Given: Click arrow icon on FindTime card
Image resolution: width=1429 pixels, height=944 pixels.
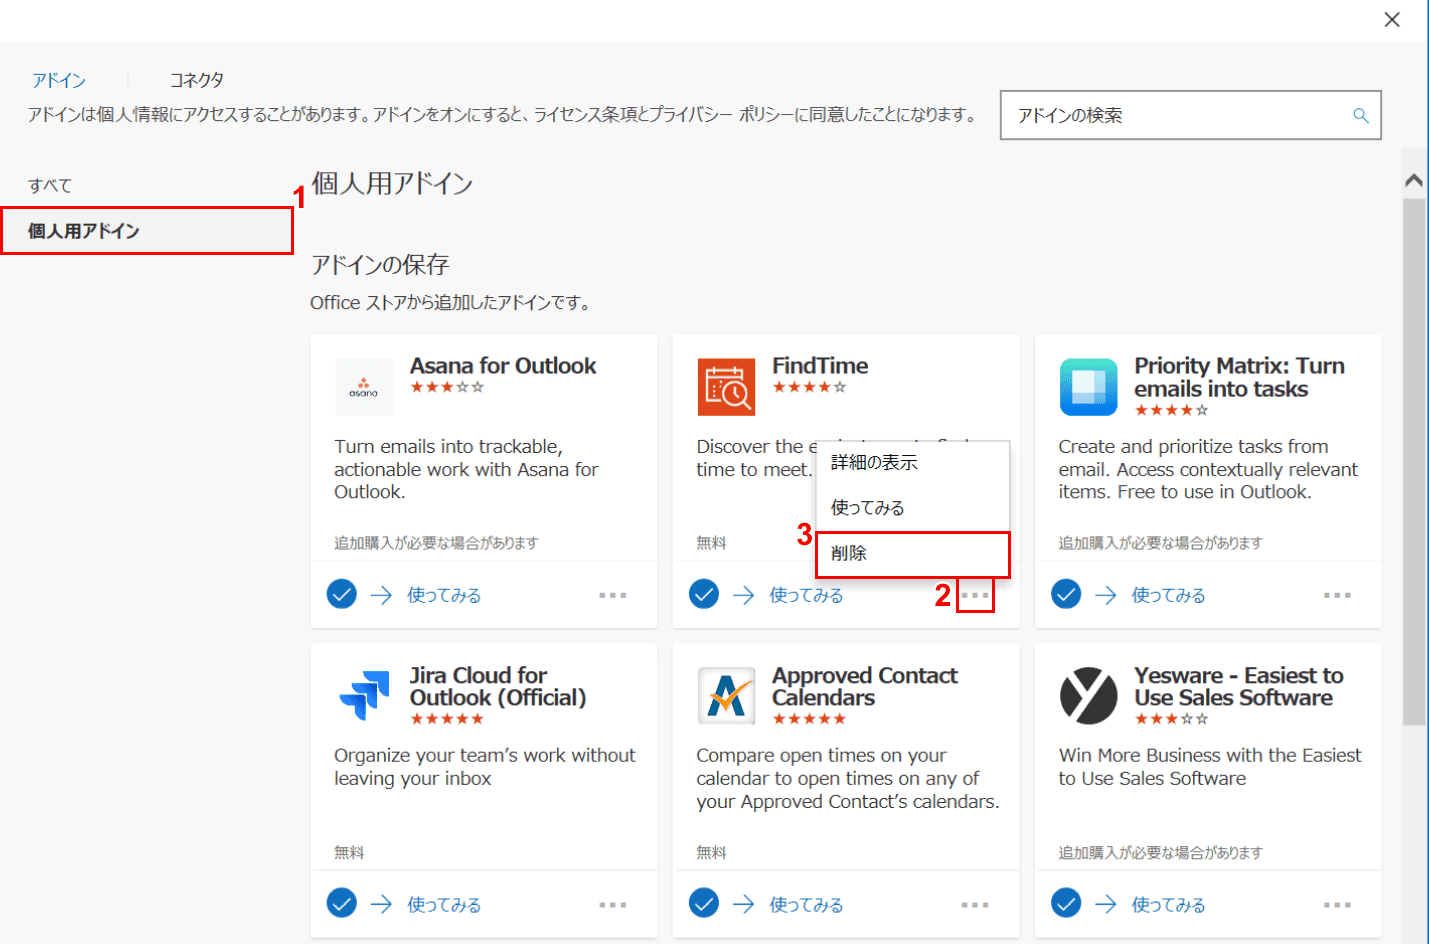Looking at the screenshot, I should 743,595.
